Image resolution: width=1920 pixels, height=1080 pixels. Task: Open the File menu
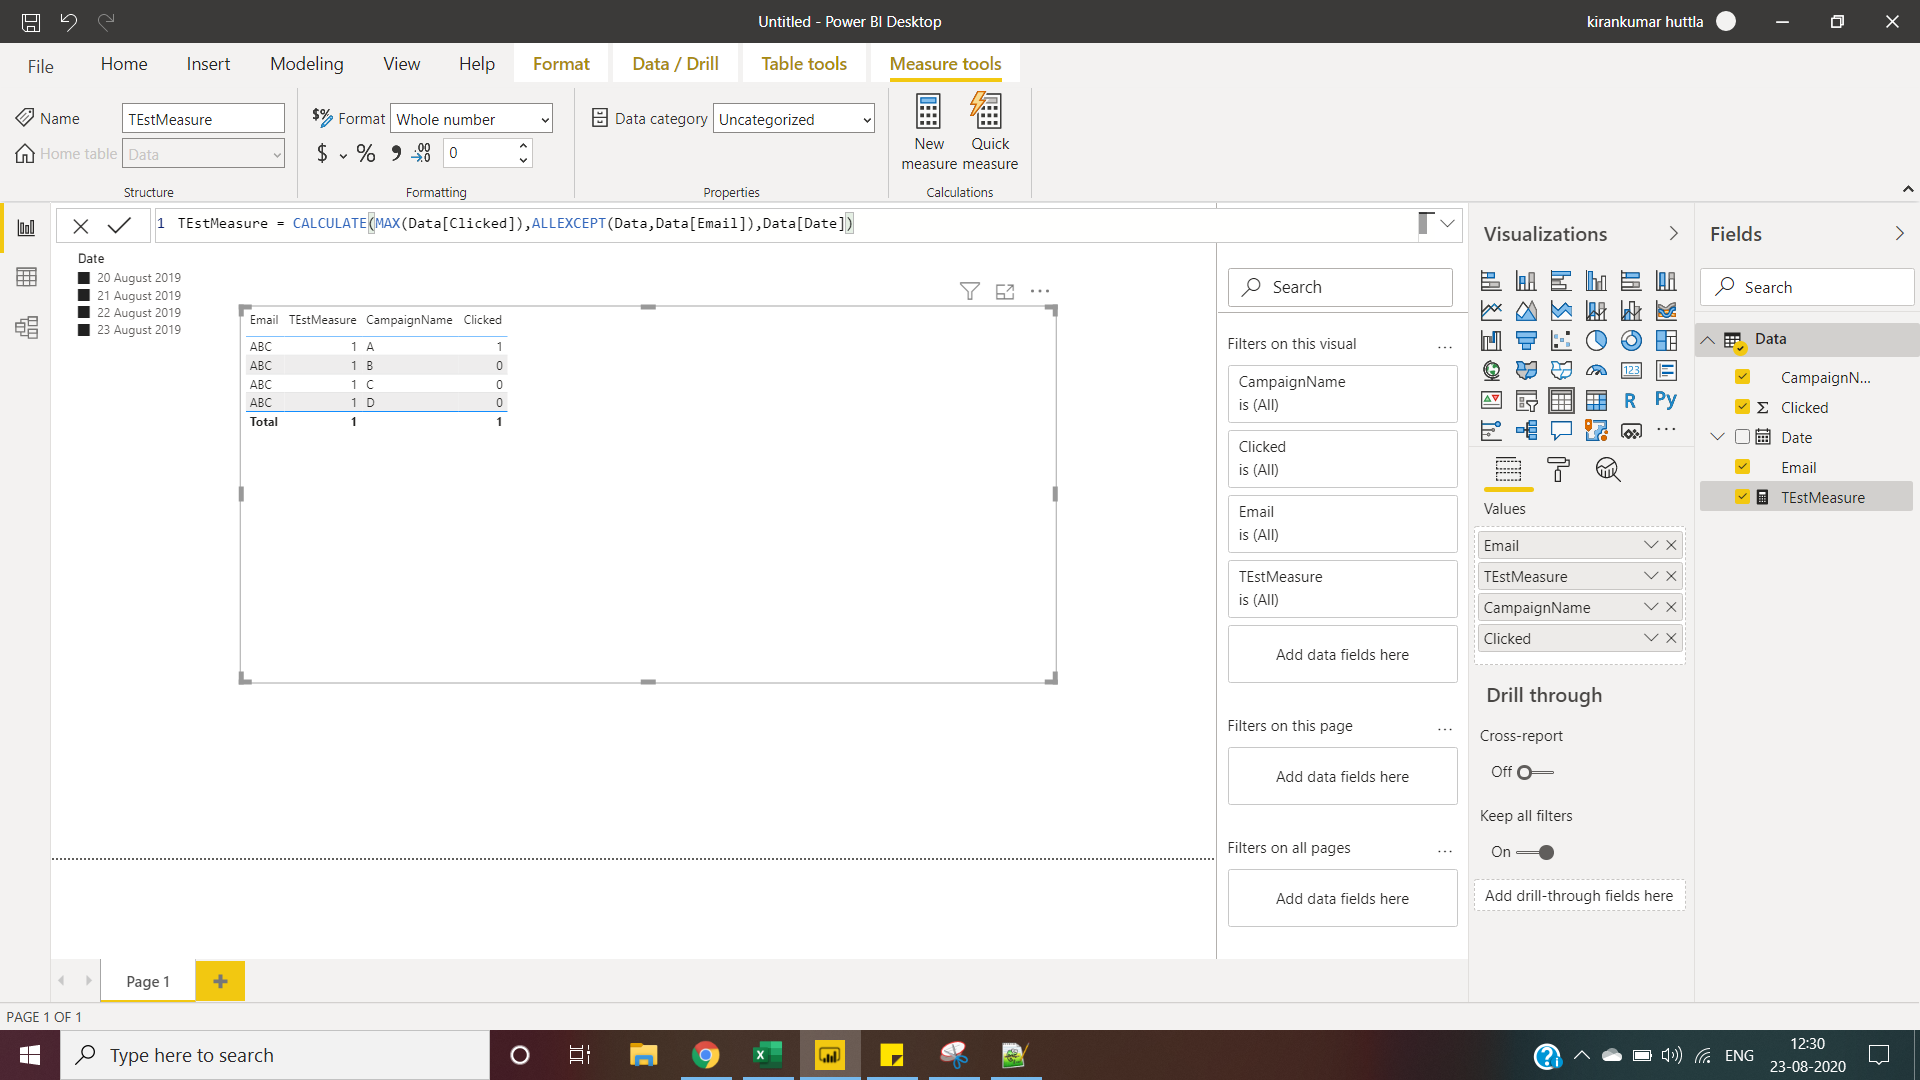pyautogui.click(x=41, y=66)
